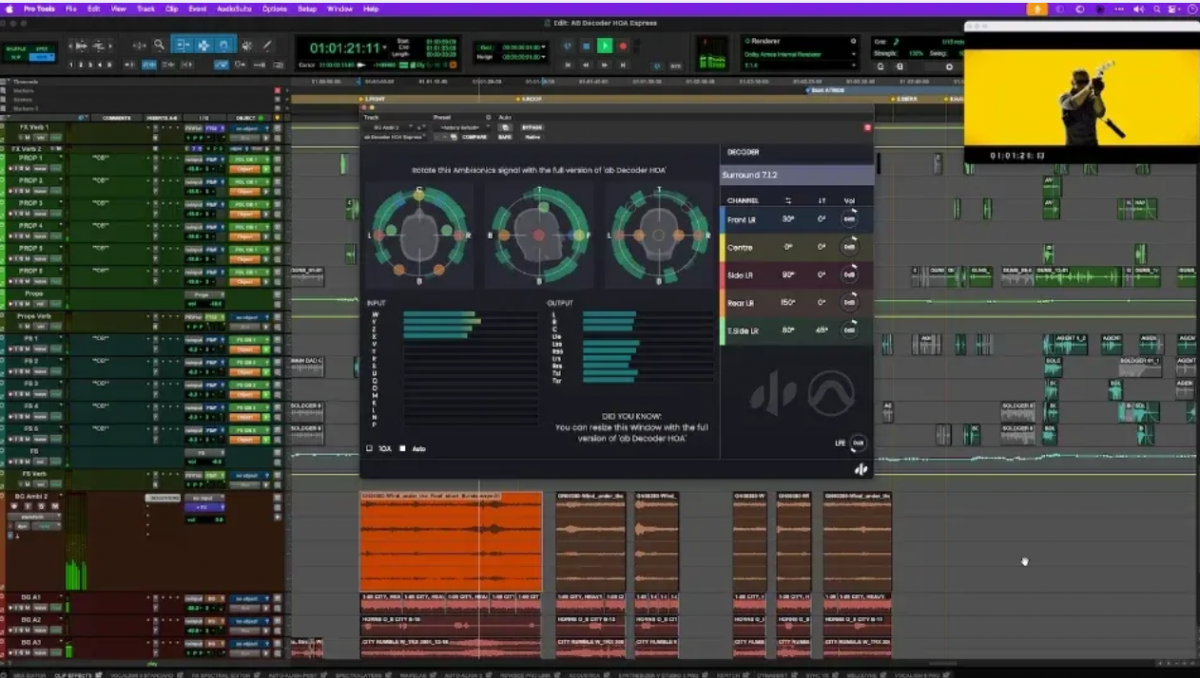Click the green Play transport button

pyautogui.click(x=604, y=46)
